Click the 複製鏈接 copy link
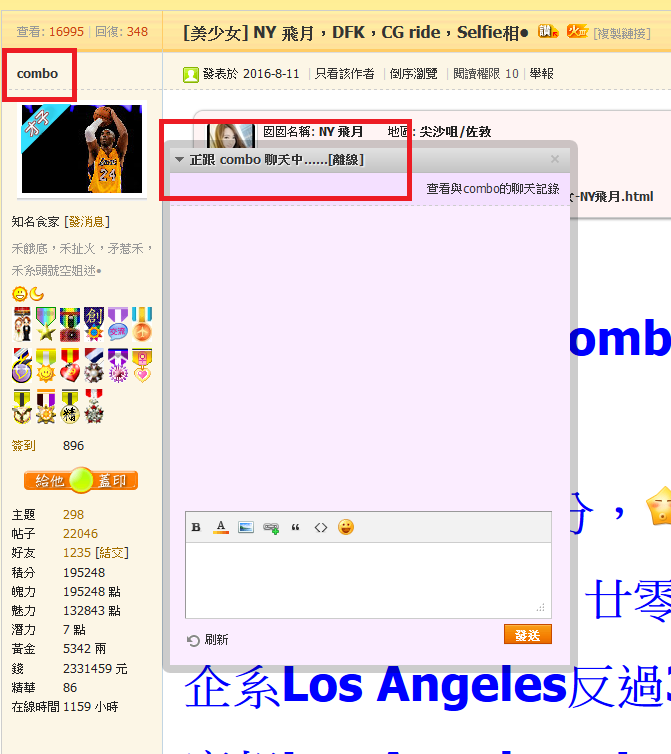The image size is (671, 754). (x=621, y=34)
